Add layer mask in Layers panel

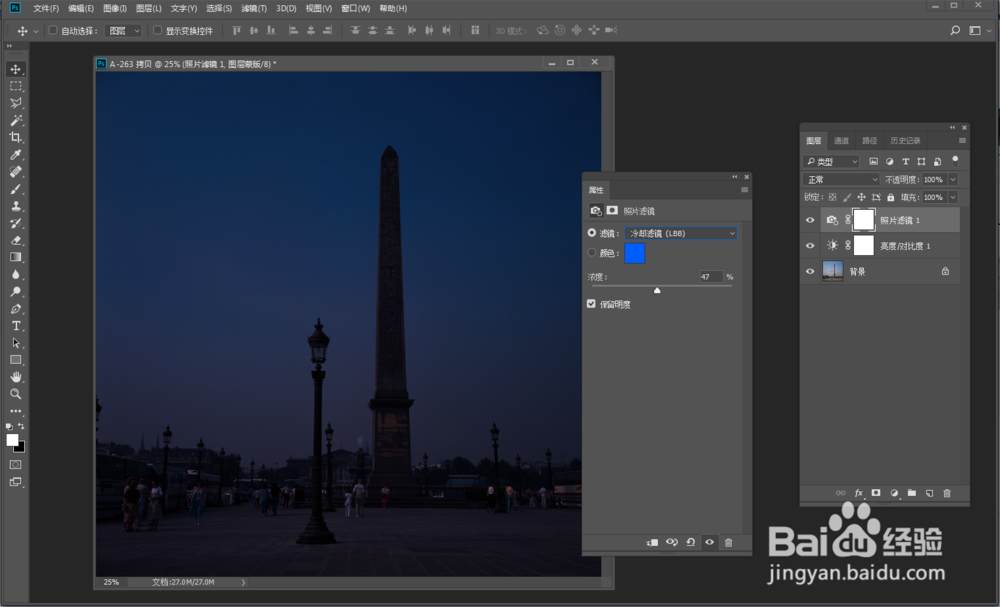point(876,493)
